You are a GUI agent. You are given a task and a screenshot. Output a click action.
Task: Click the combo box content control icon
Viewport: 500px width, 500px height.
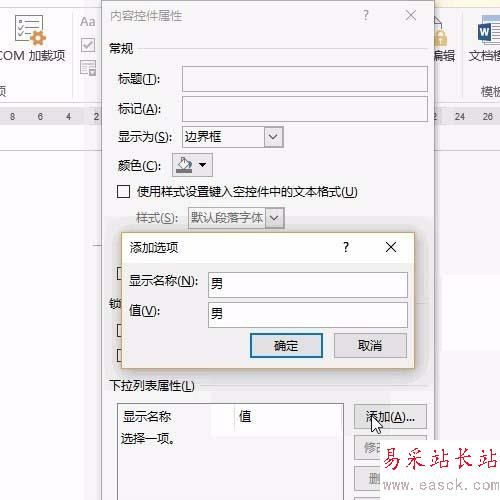[88, 68]
